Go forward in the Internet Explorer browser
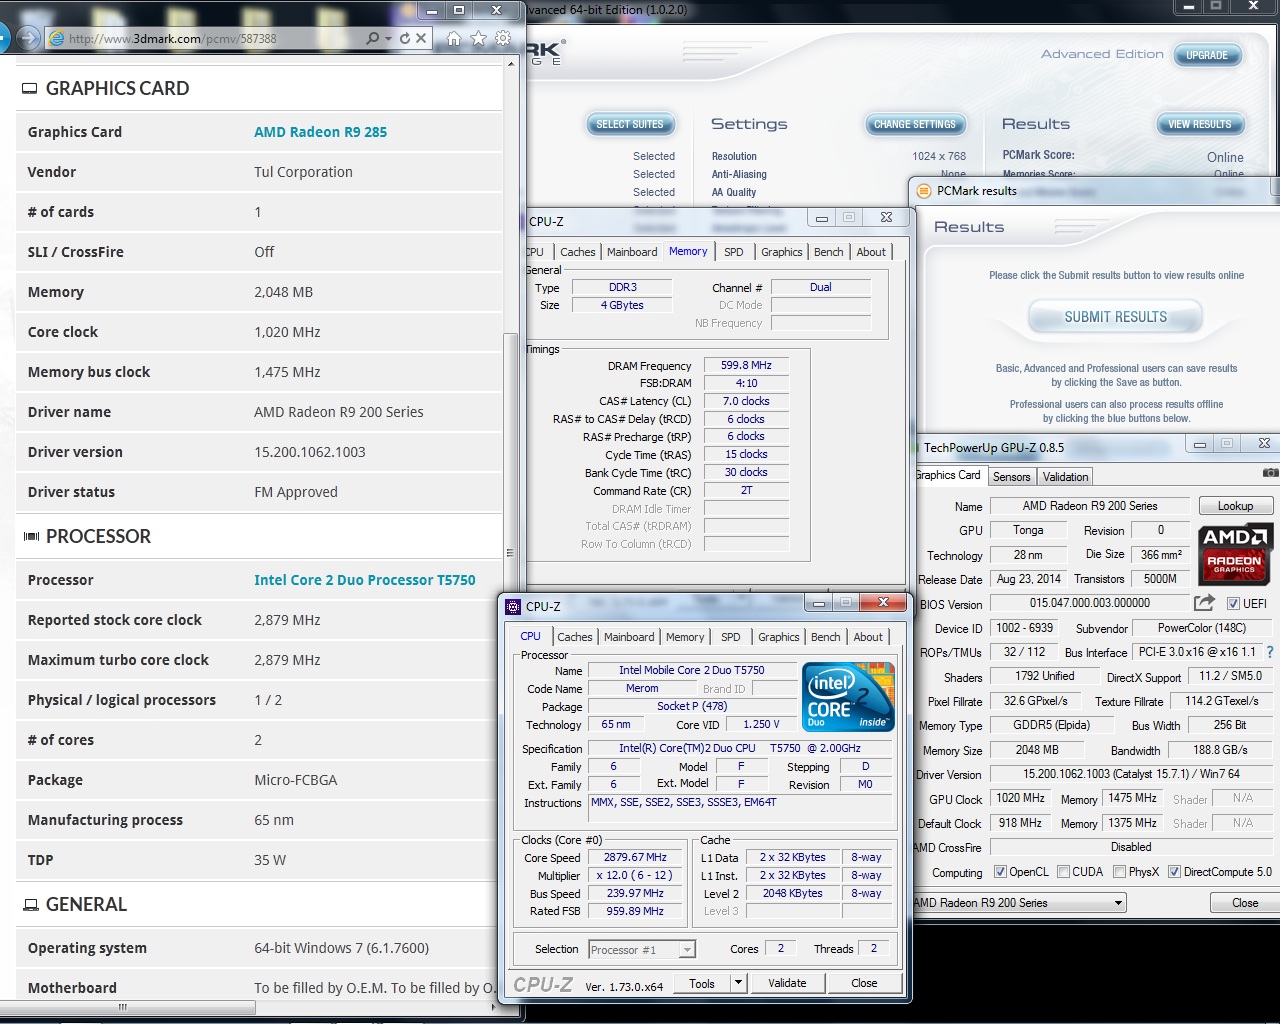Image resolution: width=1280 pixels, height=1024 pixels. [28, 38]
